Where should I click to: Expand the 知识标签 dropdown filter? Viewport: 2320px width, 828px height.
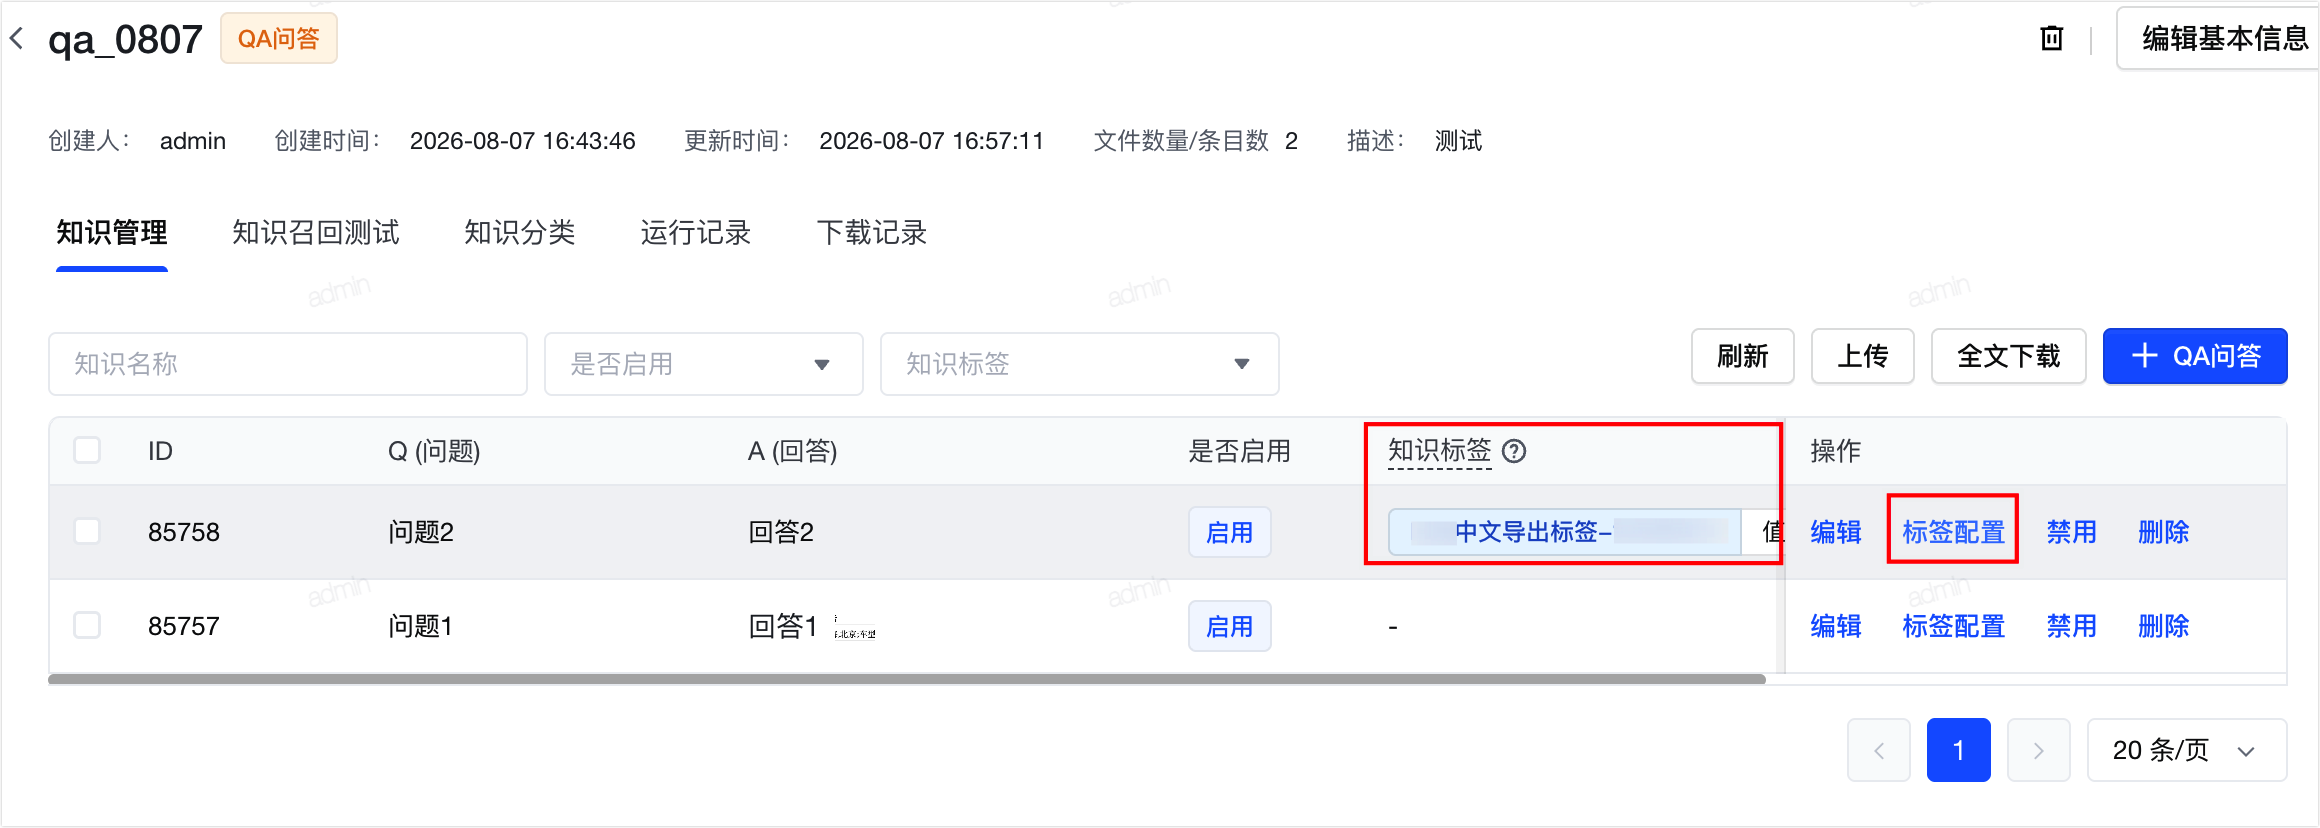(1080, 364)
